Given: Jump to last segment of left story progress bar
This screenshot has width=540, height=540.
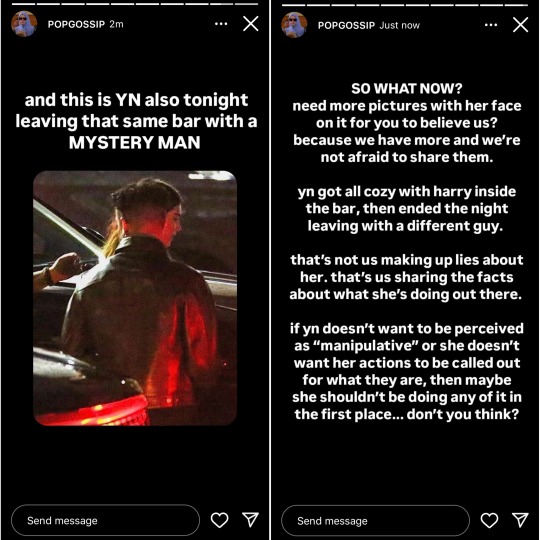Looking at the screenshot, I should click(x=246, y=4).
